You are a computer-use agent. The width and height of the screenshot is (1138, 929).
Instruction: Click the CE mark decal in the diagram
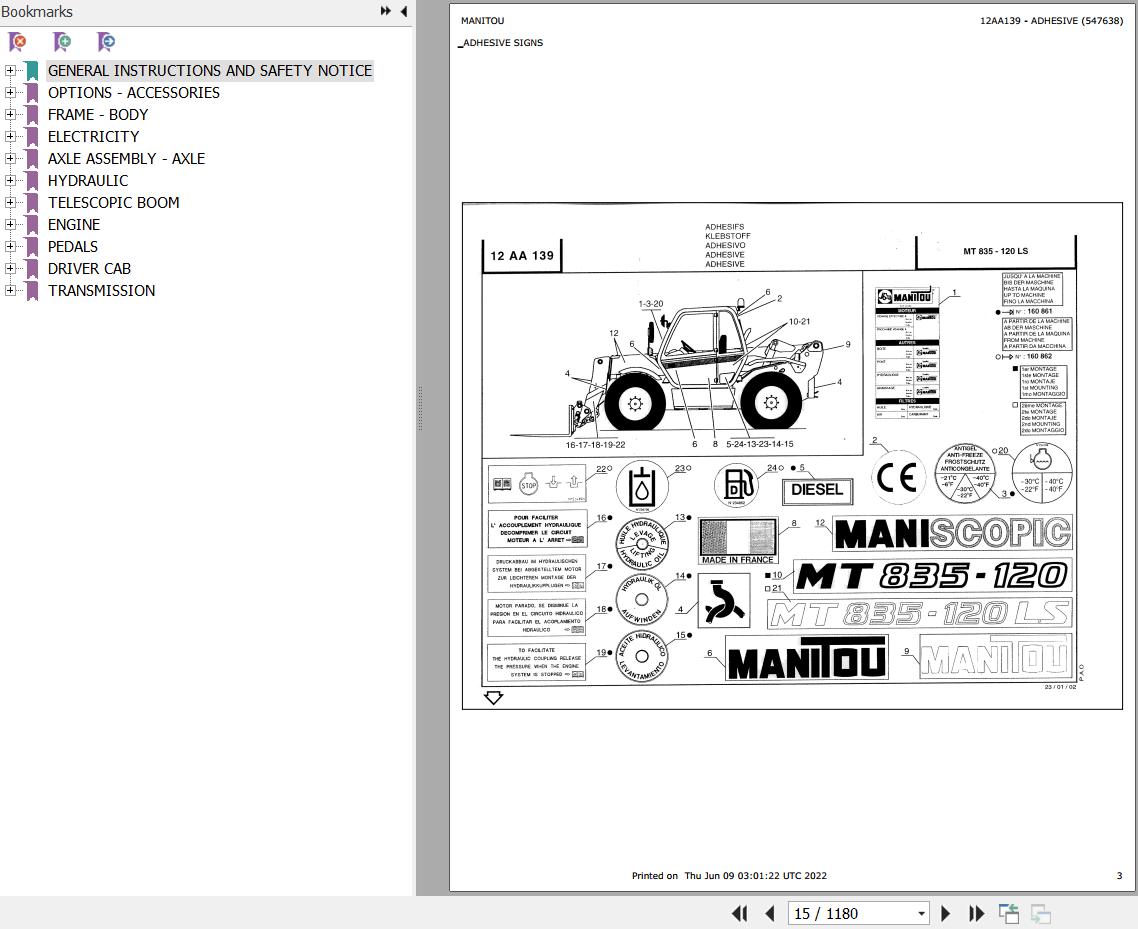click(898, 478)
